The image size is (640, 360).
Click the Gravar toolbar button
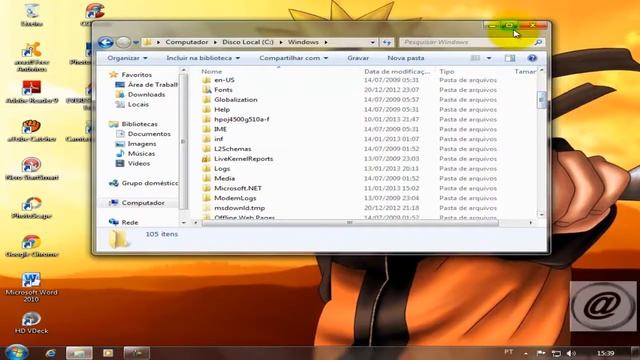[358, 58]
